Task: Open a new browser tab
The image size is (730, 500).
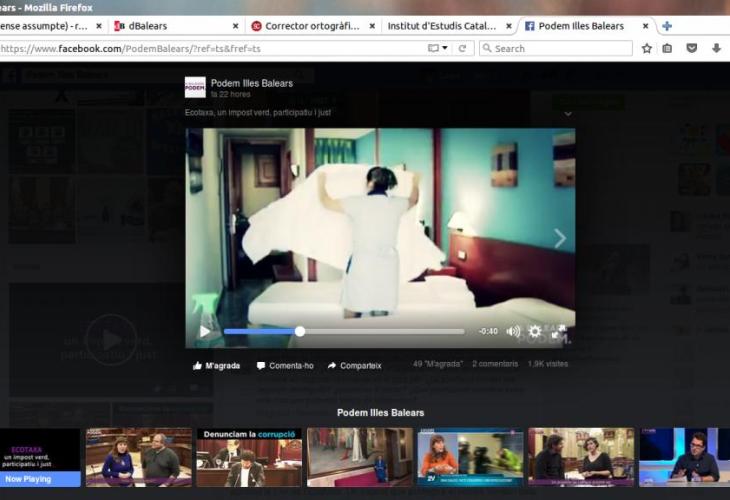Action: point(667,25)
